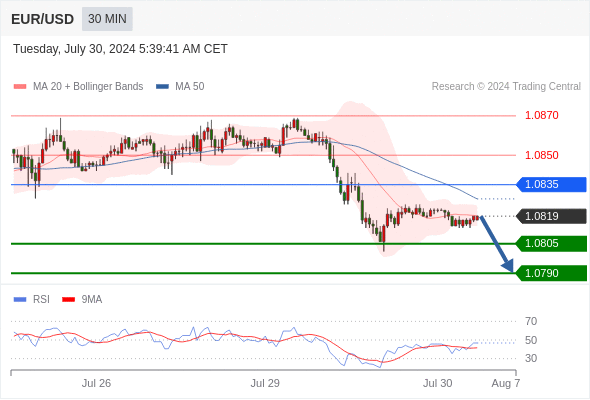Click the RSI 30 axis value

pos(531,358)
